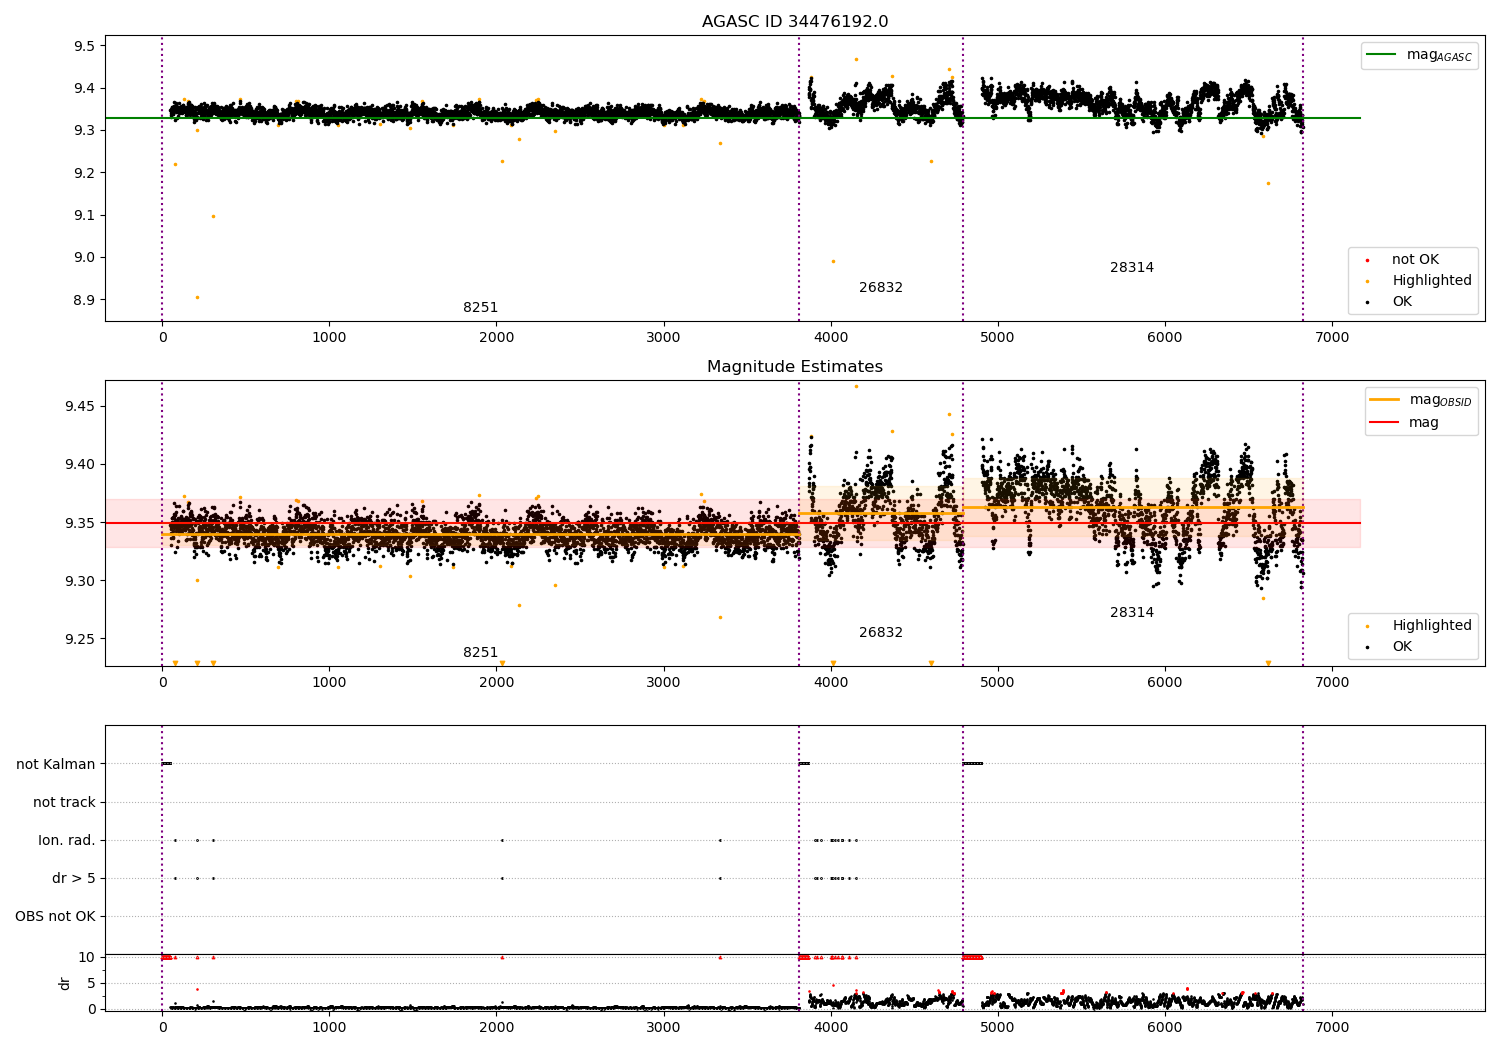Image resolution: width=1500 pixels, height=1050 pixels.
Task: Click the '5000' x-tick of Magnitude Estimates panel
Action: (998, 683)
